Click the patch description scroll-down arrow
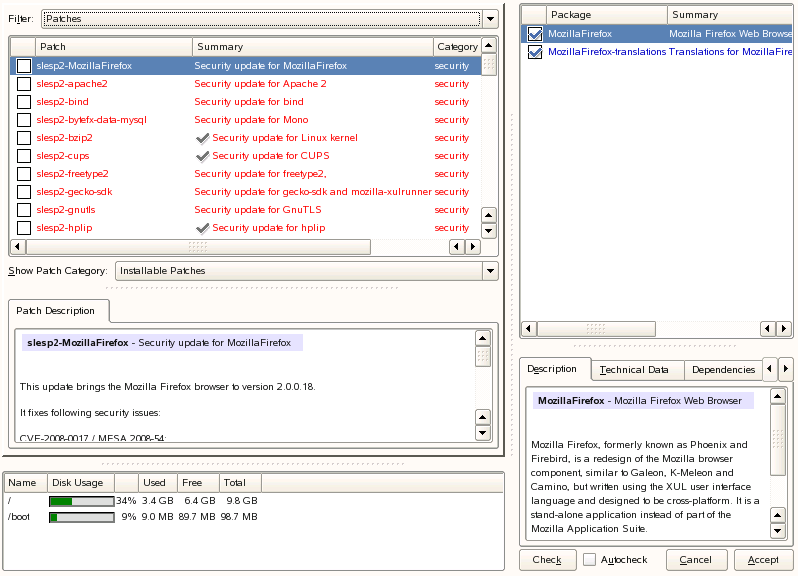 point(482,433)
